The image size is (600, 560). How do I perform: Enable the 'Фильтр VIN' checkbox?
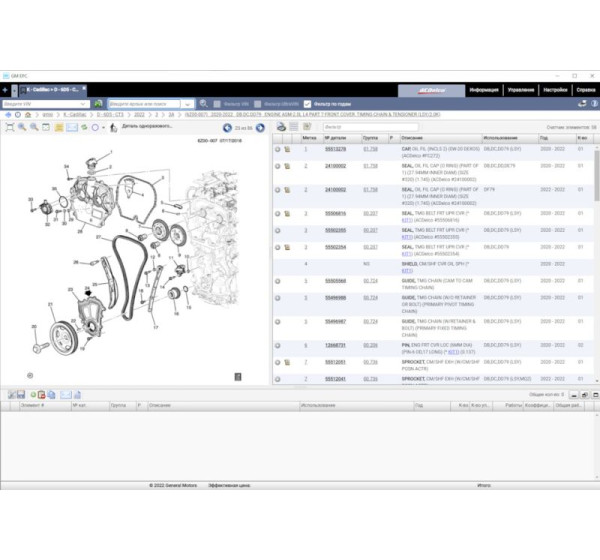tap(217, 103)
